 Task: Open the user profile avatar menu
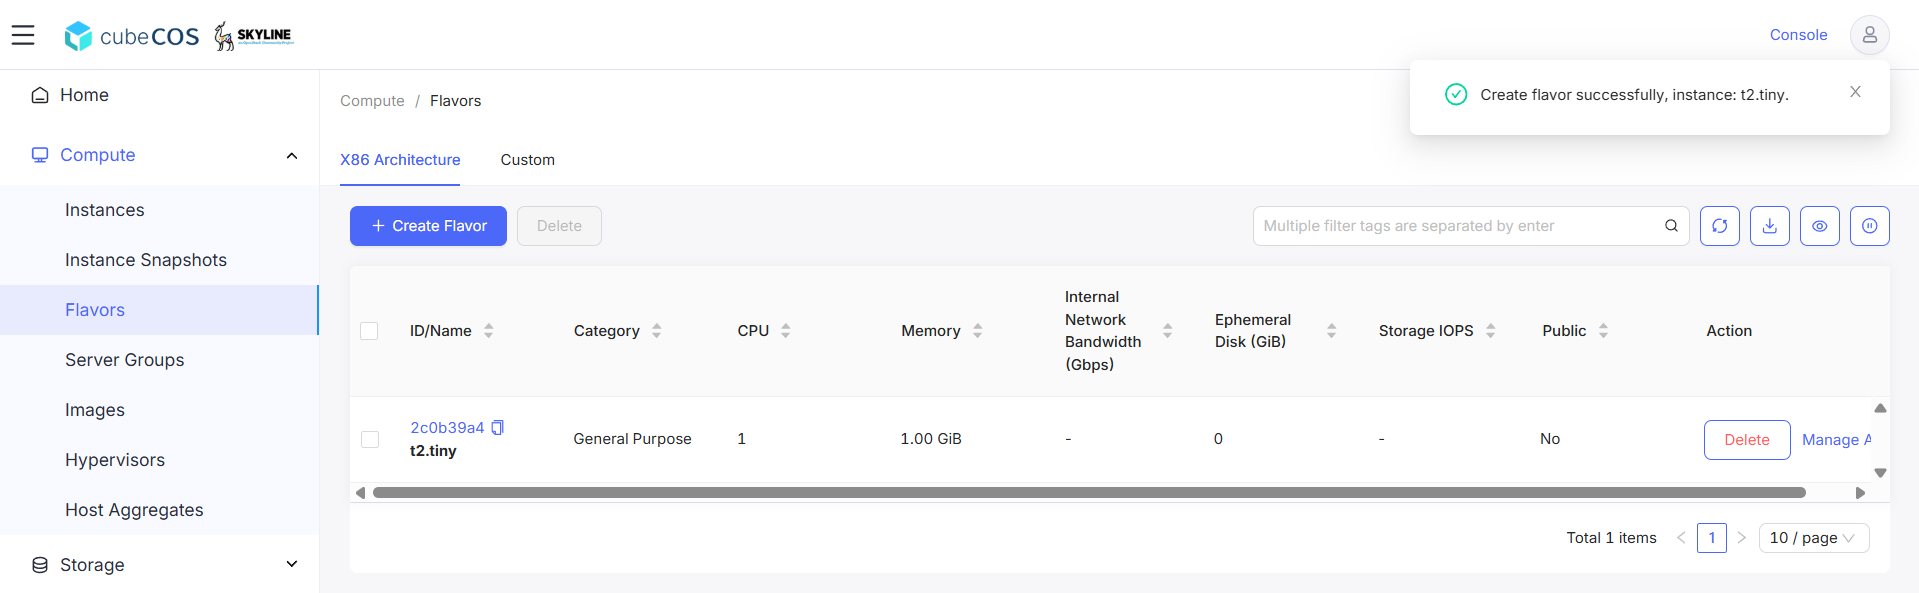point(1869,35)
